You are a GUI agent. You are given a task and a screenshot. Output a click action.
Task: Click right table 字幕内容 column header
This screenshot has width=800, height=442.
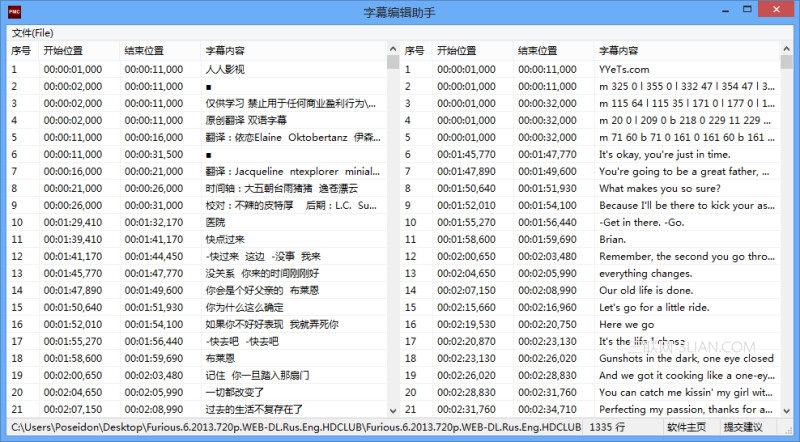pos(687,51)
